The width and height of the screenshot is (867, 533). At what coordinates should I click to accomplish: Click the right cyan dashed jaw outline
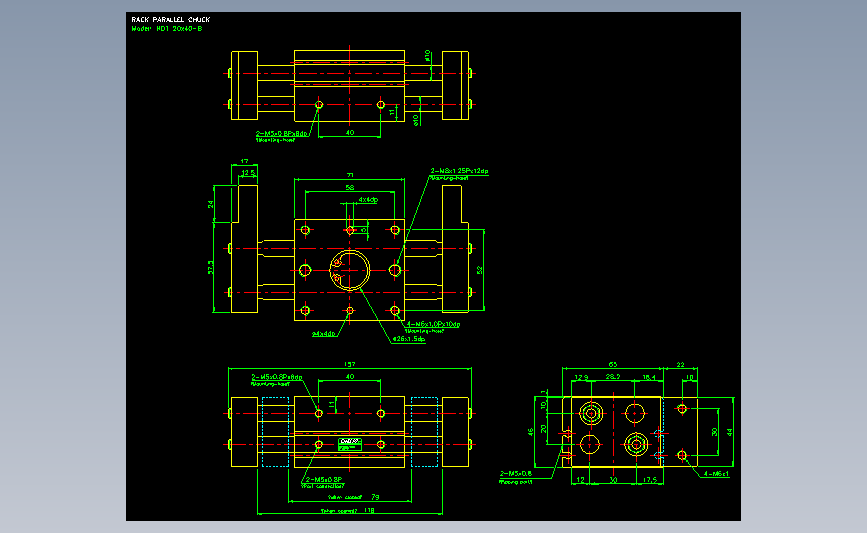coord(425,432)
